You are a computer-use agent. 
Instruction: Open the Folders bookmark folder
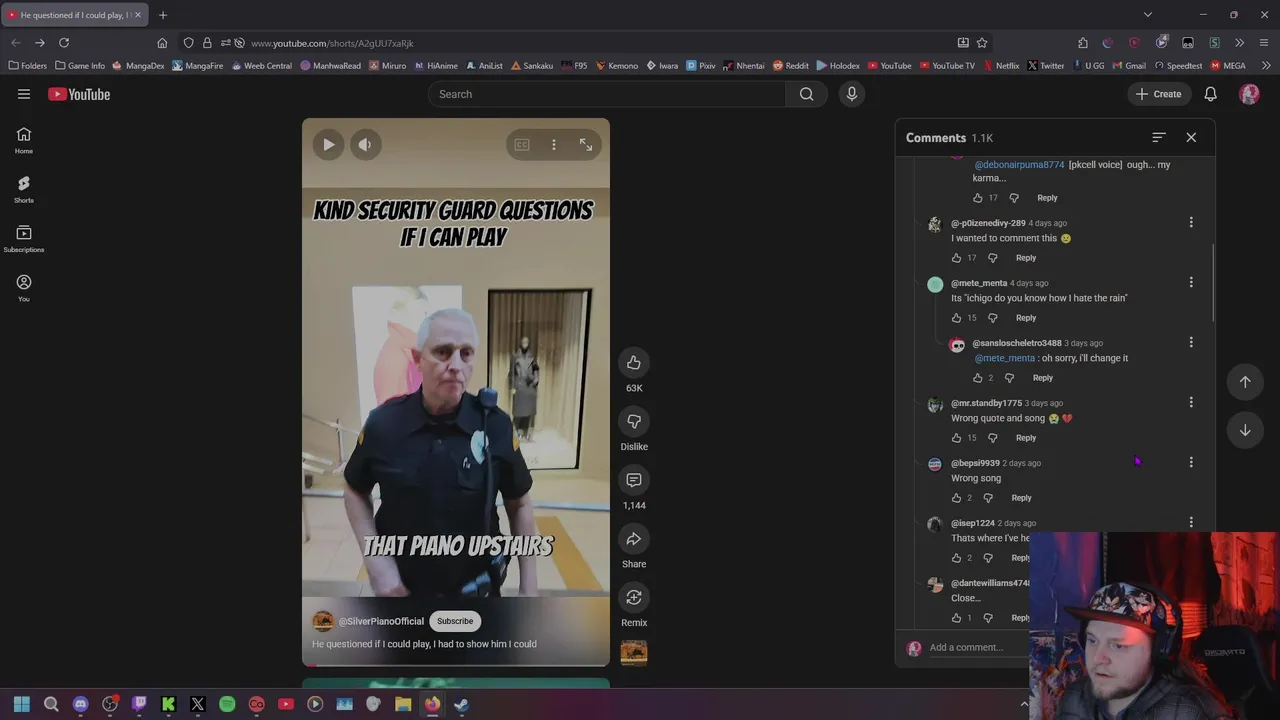click(28, 66)
